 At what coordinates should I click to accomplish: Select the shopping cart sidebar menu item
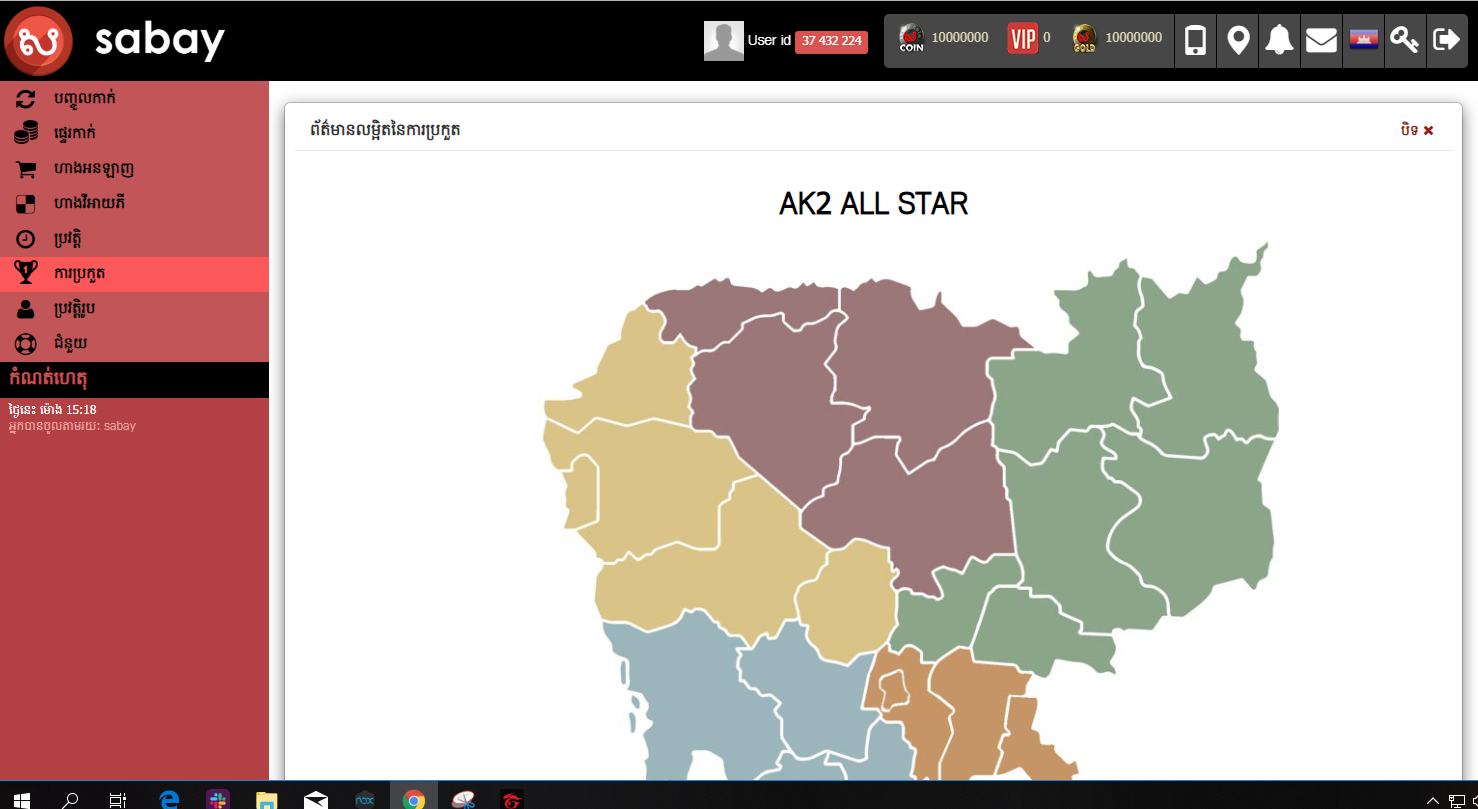pyautogui.click(x=93, y=168)
